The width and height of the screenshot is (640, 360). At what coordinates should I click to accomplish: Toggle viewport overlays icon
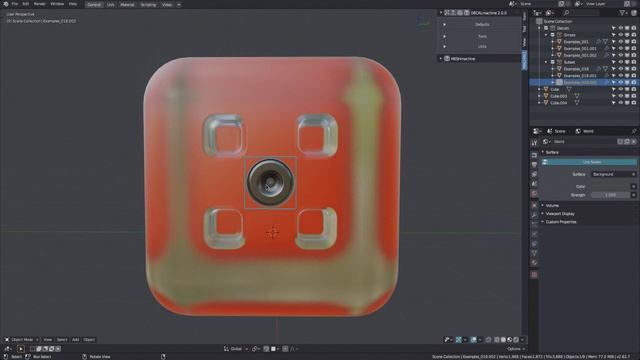(473, 340)
